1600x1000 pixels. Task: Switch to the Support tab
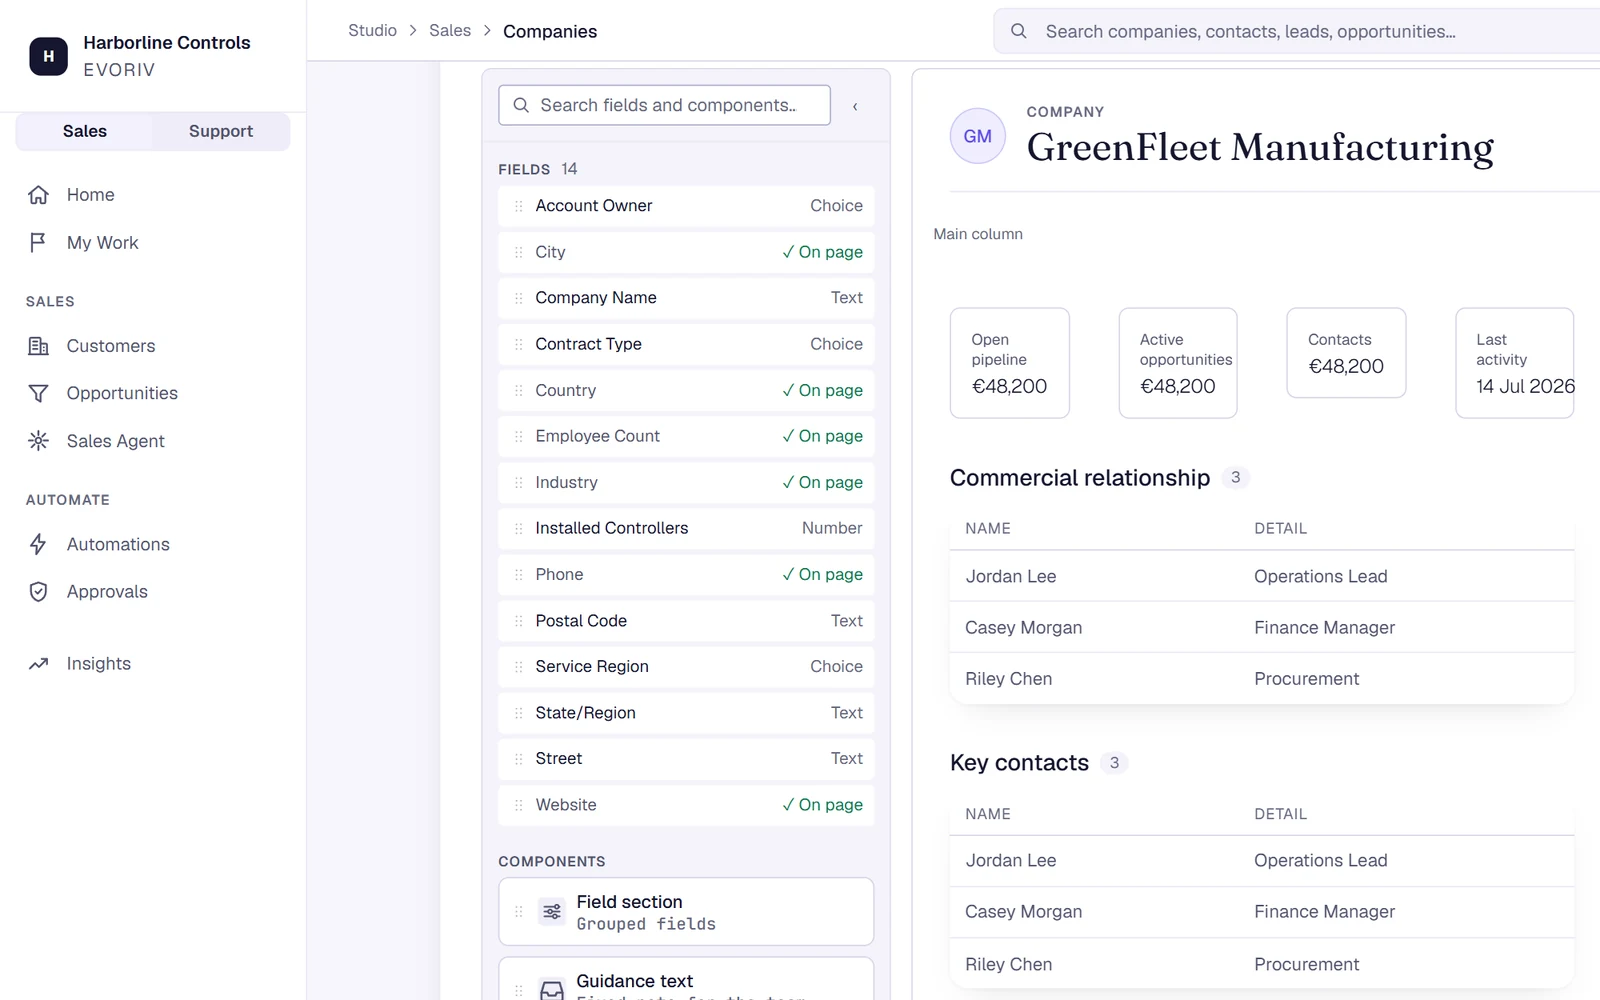pyautogui.click(x=221, y=131)
